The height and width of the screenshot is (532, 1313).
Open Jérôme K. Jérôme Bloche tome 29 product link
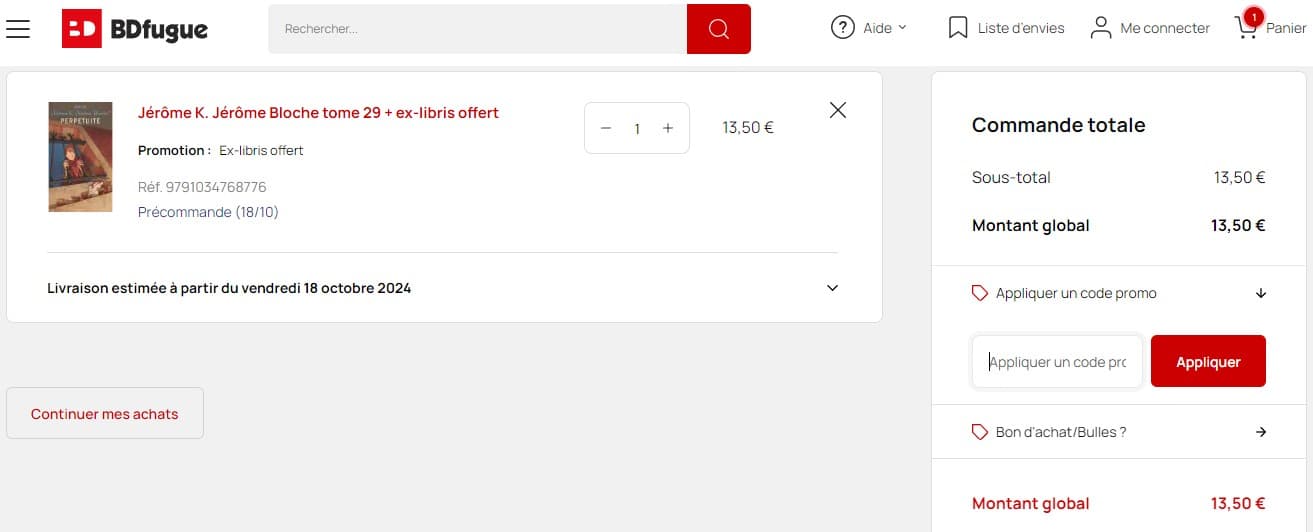click(318, 113)
